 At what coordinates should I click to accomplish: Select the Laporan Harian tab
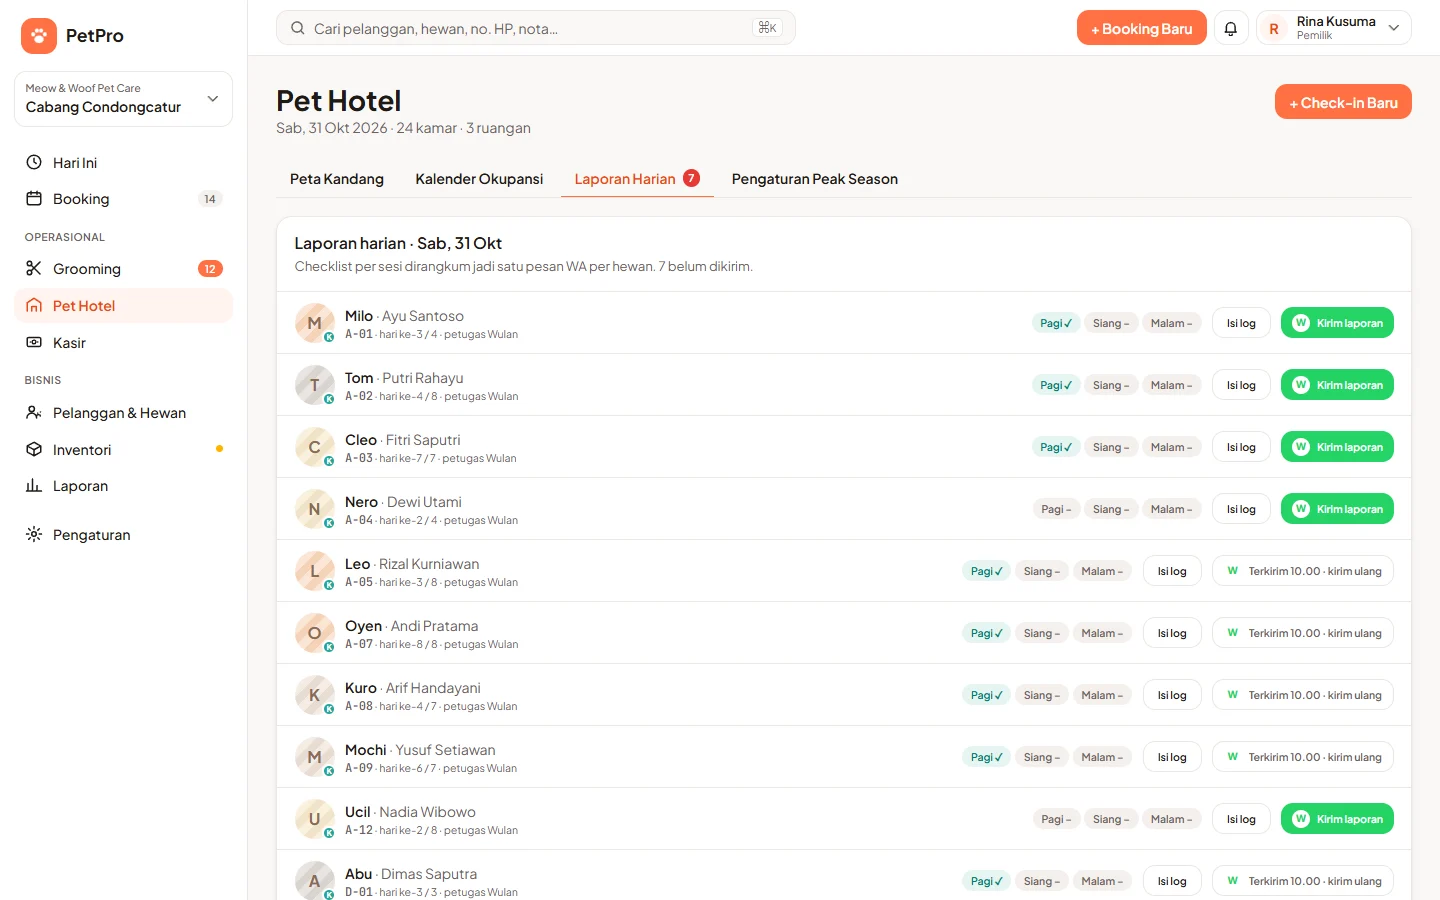coord(637,179)
